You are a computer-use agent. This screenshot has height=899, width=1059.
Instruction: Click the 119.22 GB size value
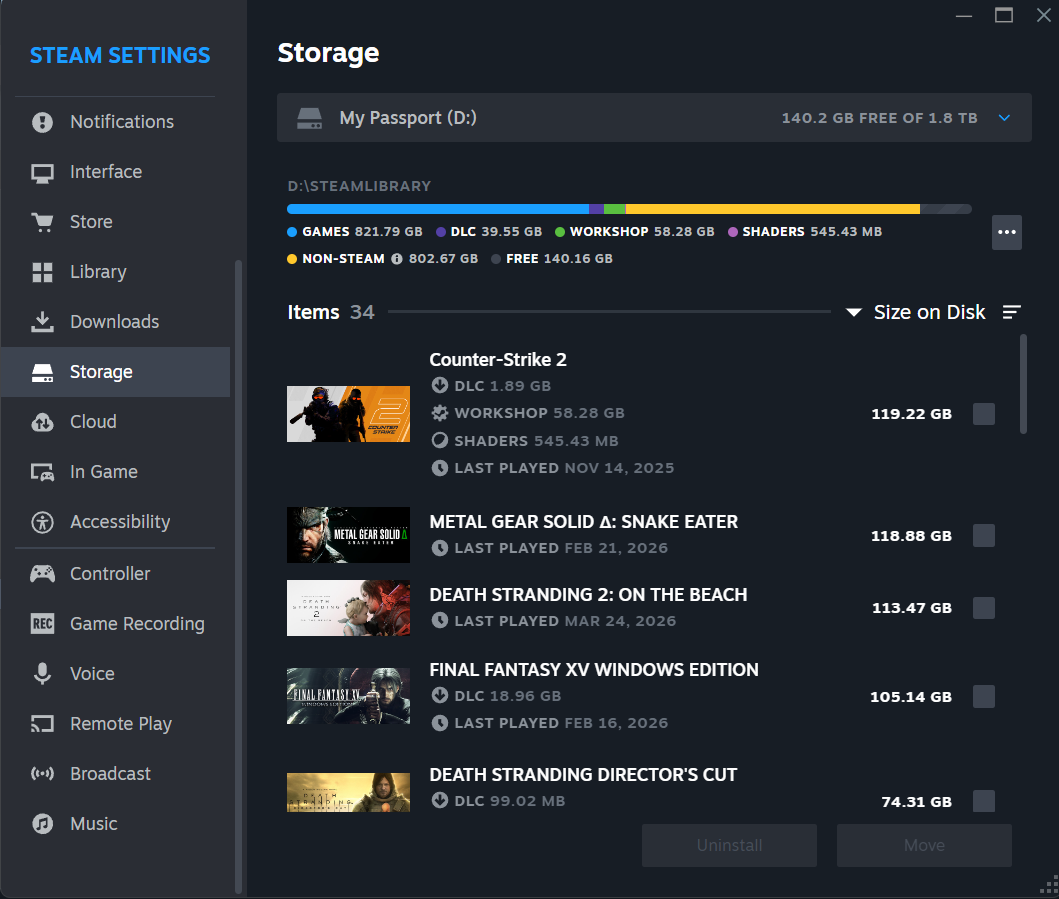(911, 414)
